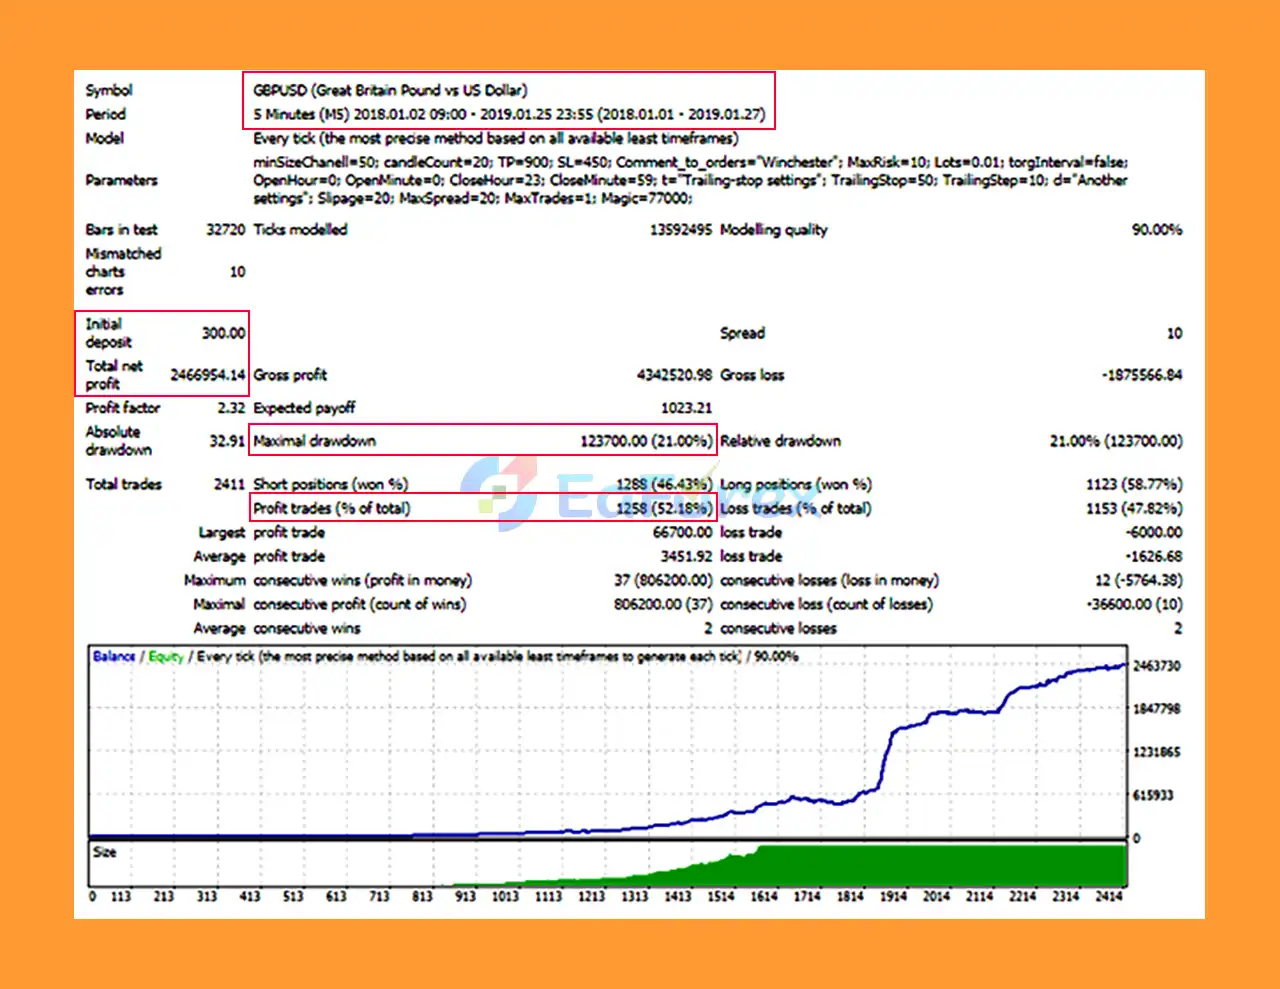
Task: Click the Total trades value 2411
Action: pyautogui.click(x=229, y=484)
